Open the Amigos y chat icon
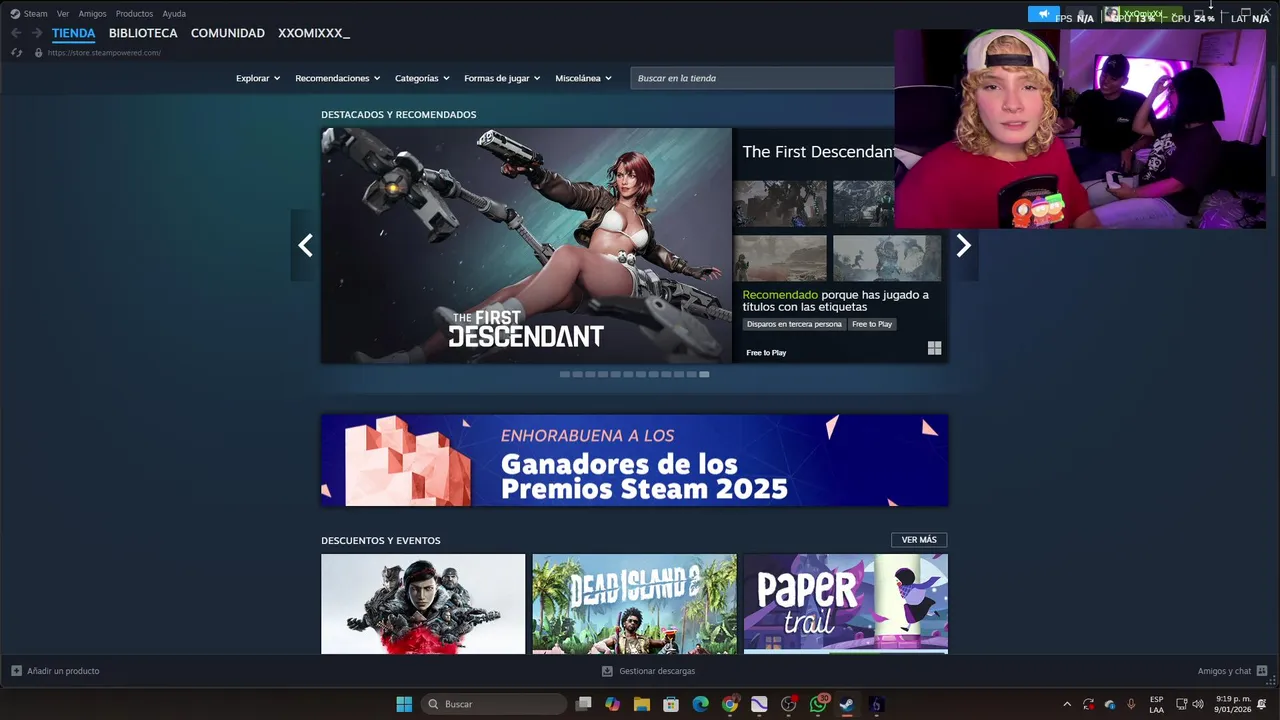 pos(1262,671)
